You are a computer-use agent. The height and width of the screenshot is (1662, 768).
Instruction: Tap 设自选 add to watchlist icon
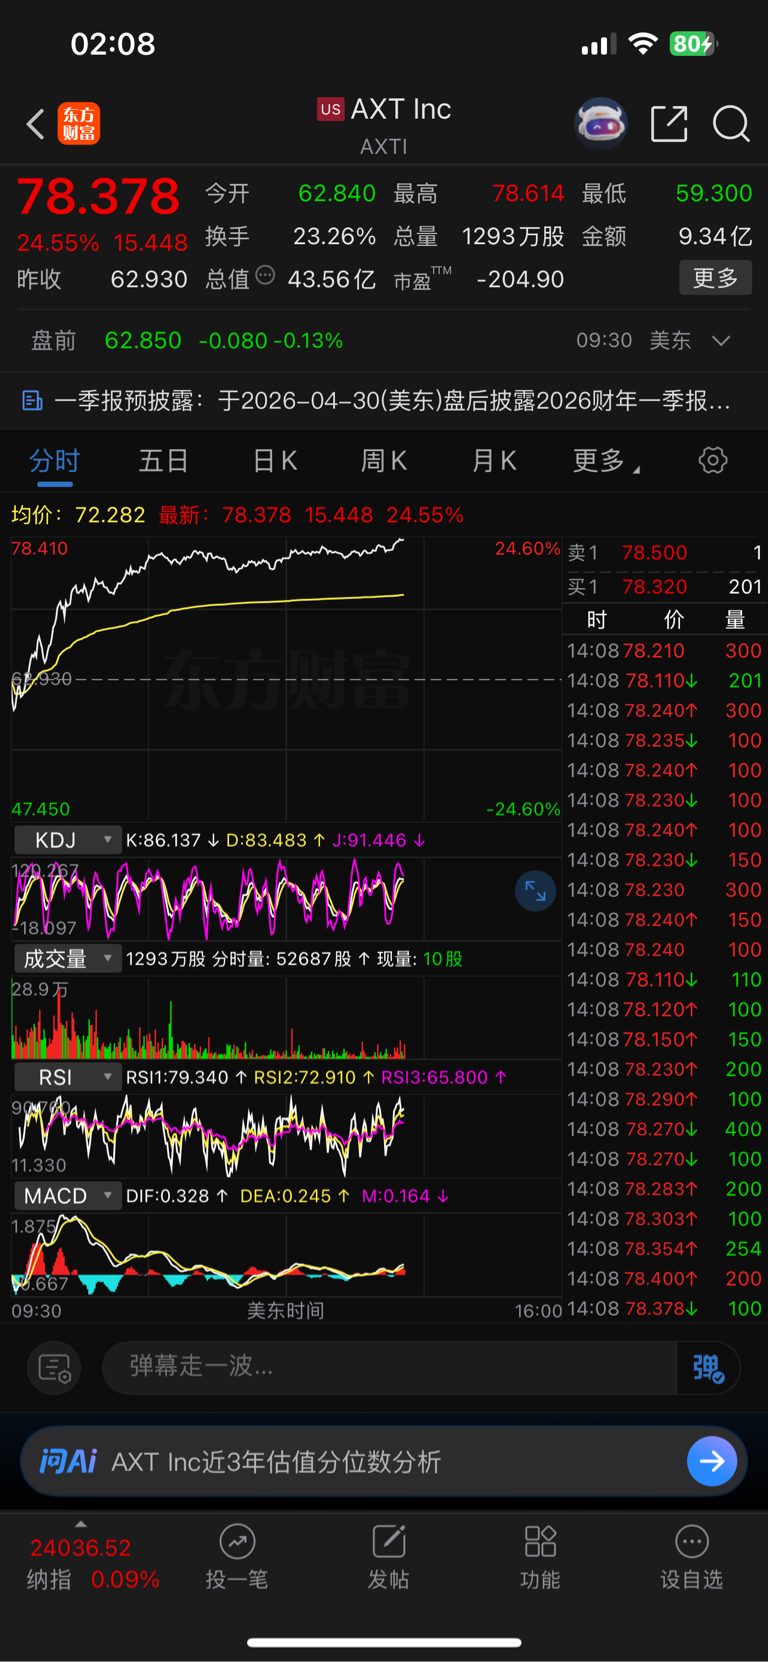click(x=691, y=1557)
